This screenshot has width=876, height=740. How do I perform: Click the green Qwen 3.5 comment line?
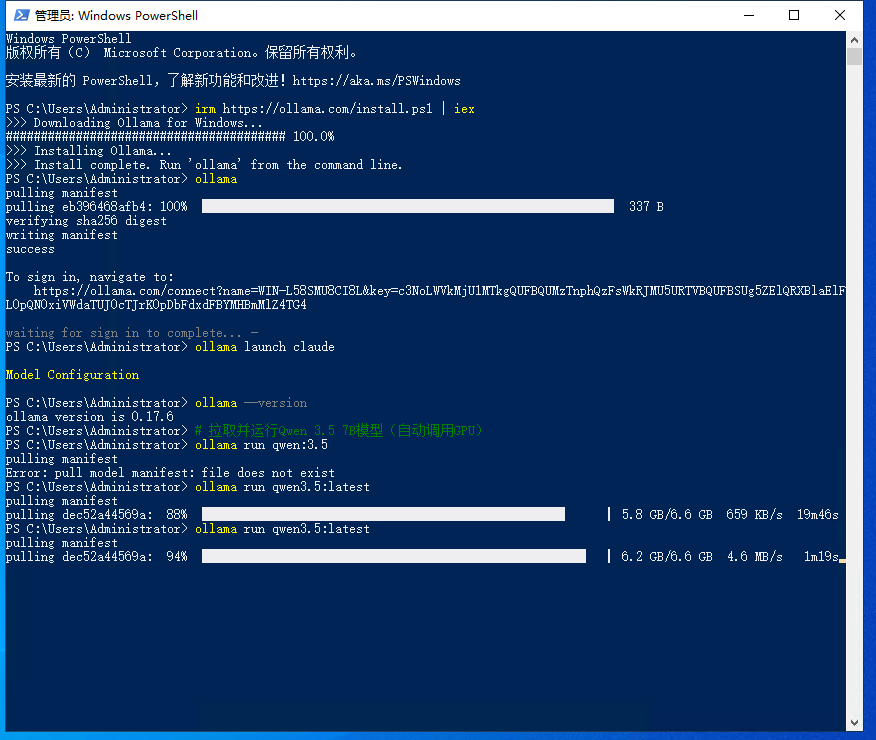340,431
